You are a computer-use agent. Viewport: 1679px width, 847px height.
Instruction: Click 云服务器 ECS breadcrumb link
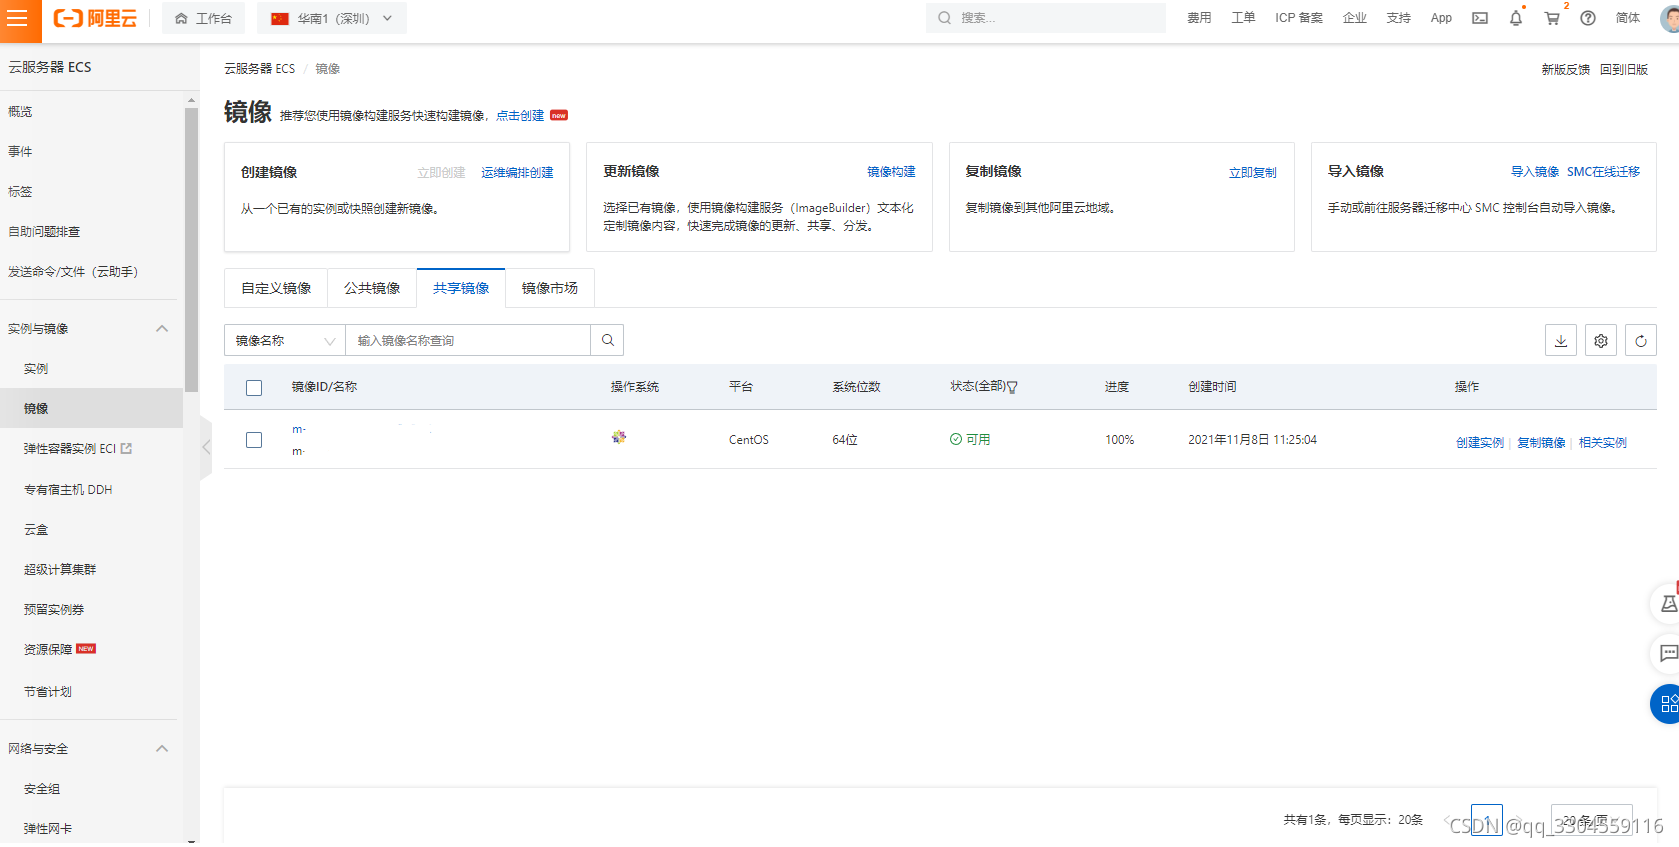click(259, 69)
